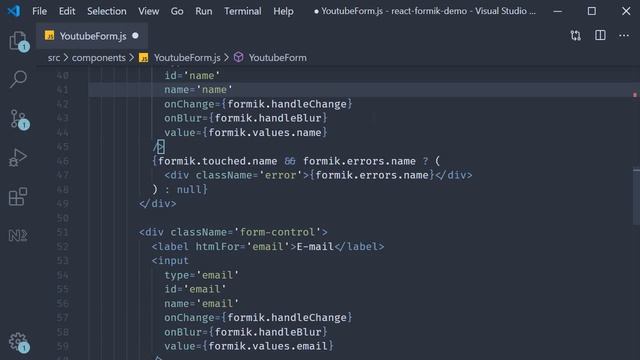The image size is (640, 360).
Task: Select the YoutubeForm.js editor tab
Action: coord(92,36)
